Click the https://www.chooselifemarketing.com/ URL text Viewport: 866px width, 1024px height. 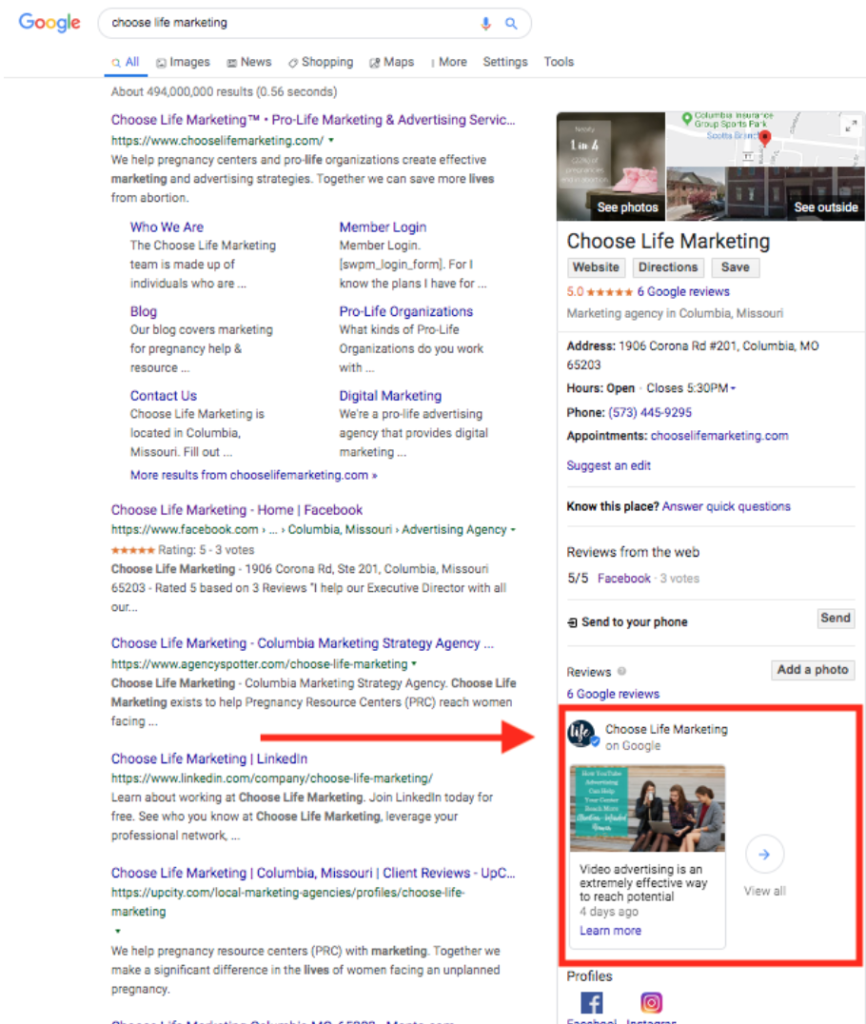tap(217, 140)
